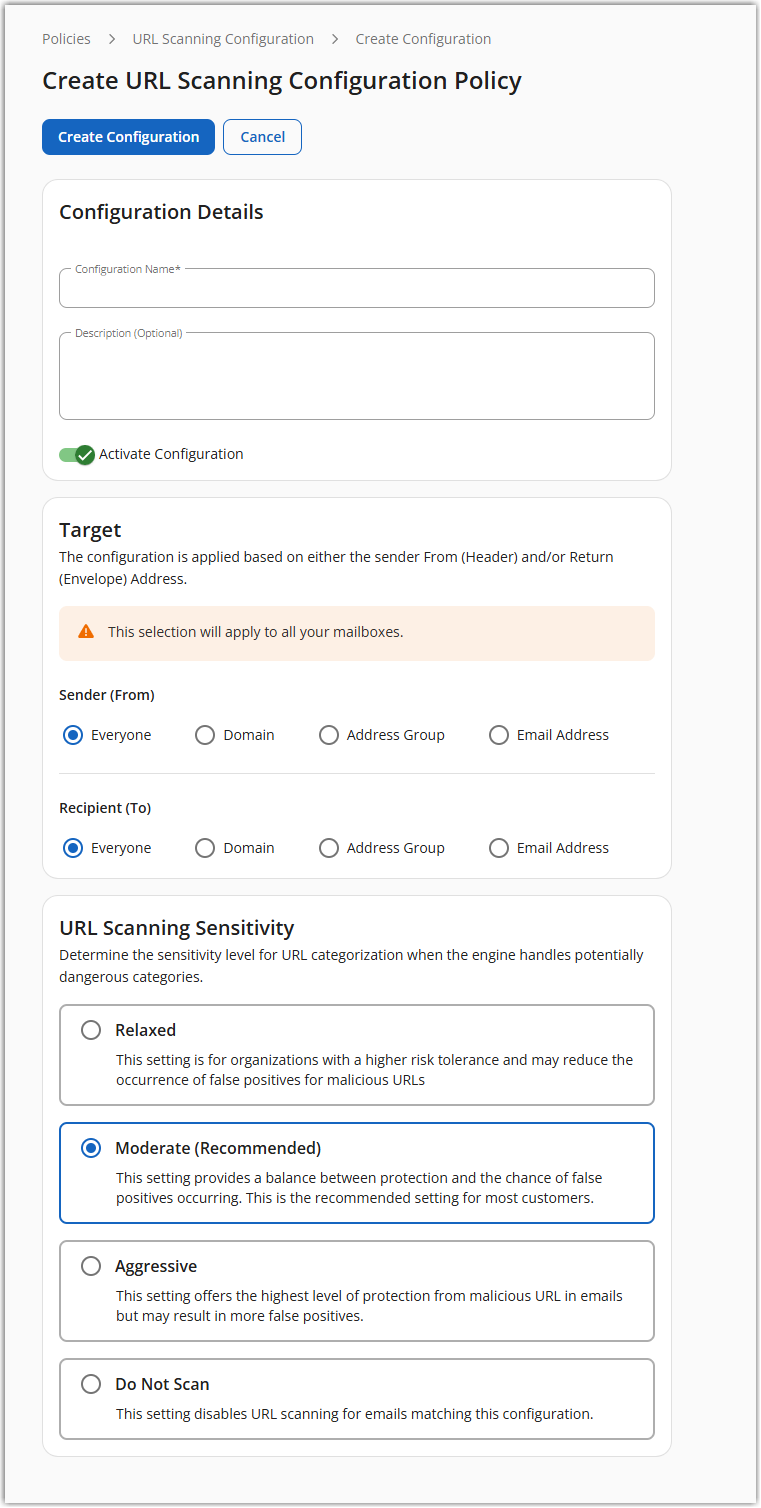Open URL Scanning Configuration breadcrumb
This screenshot has width=761, height=1508.
223,39
